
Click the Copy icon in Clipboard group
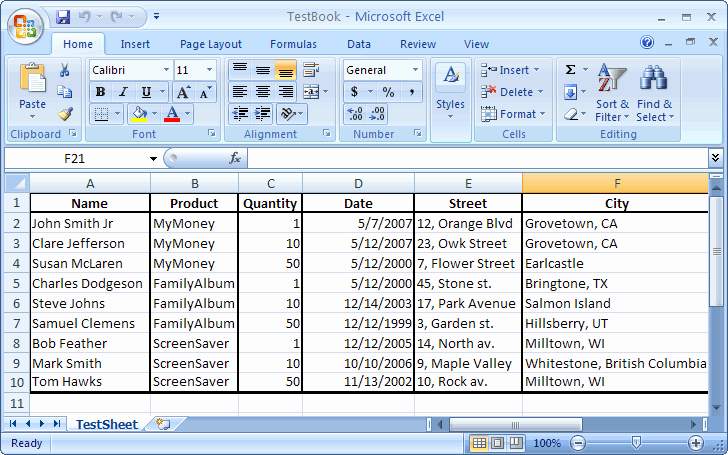65,92
